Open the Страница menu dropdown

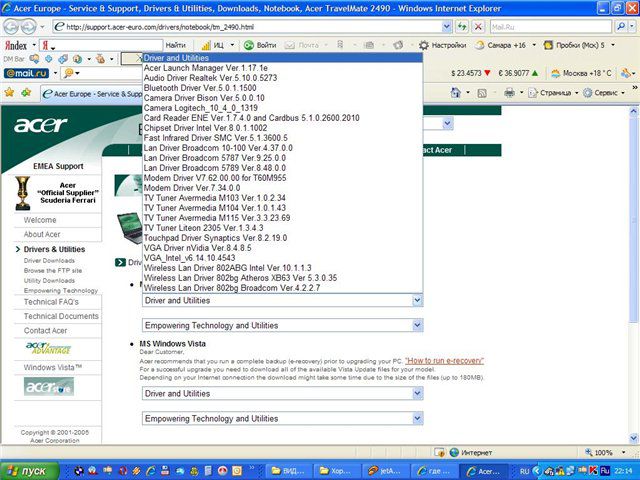click(553, 93)
